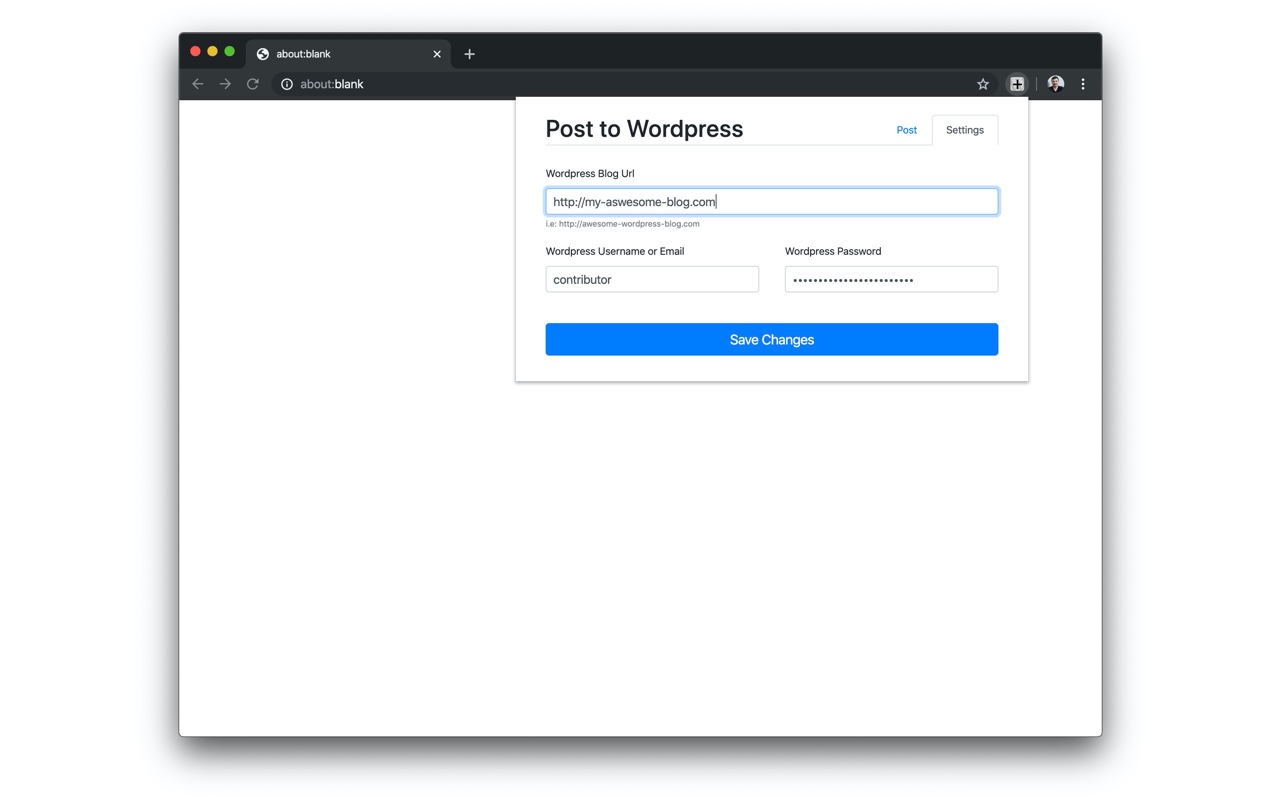Switch to the Post tab
The image size is (1280, 800).
[x=907, y=130]
